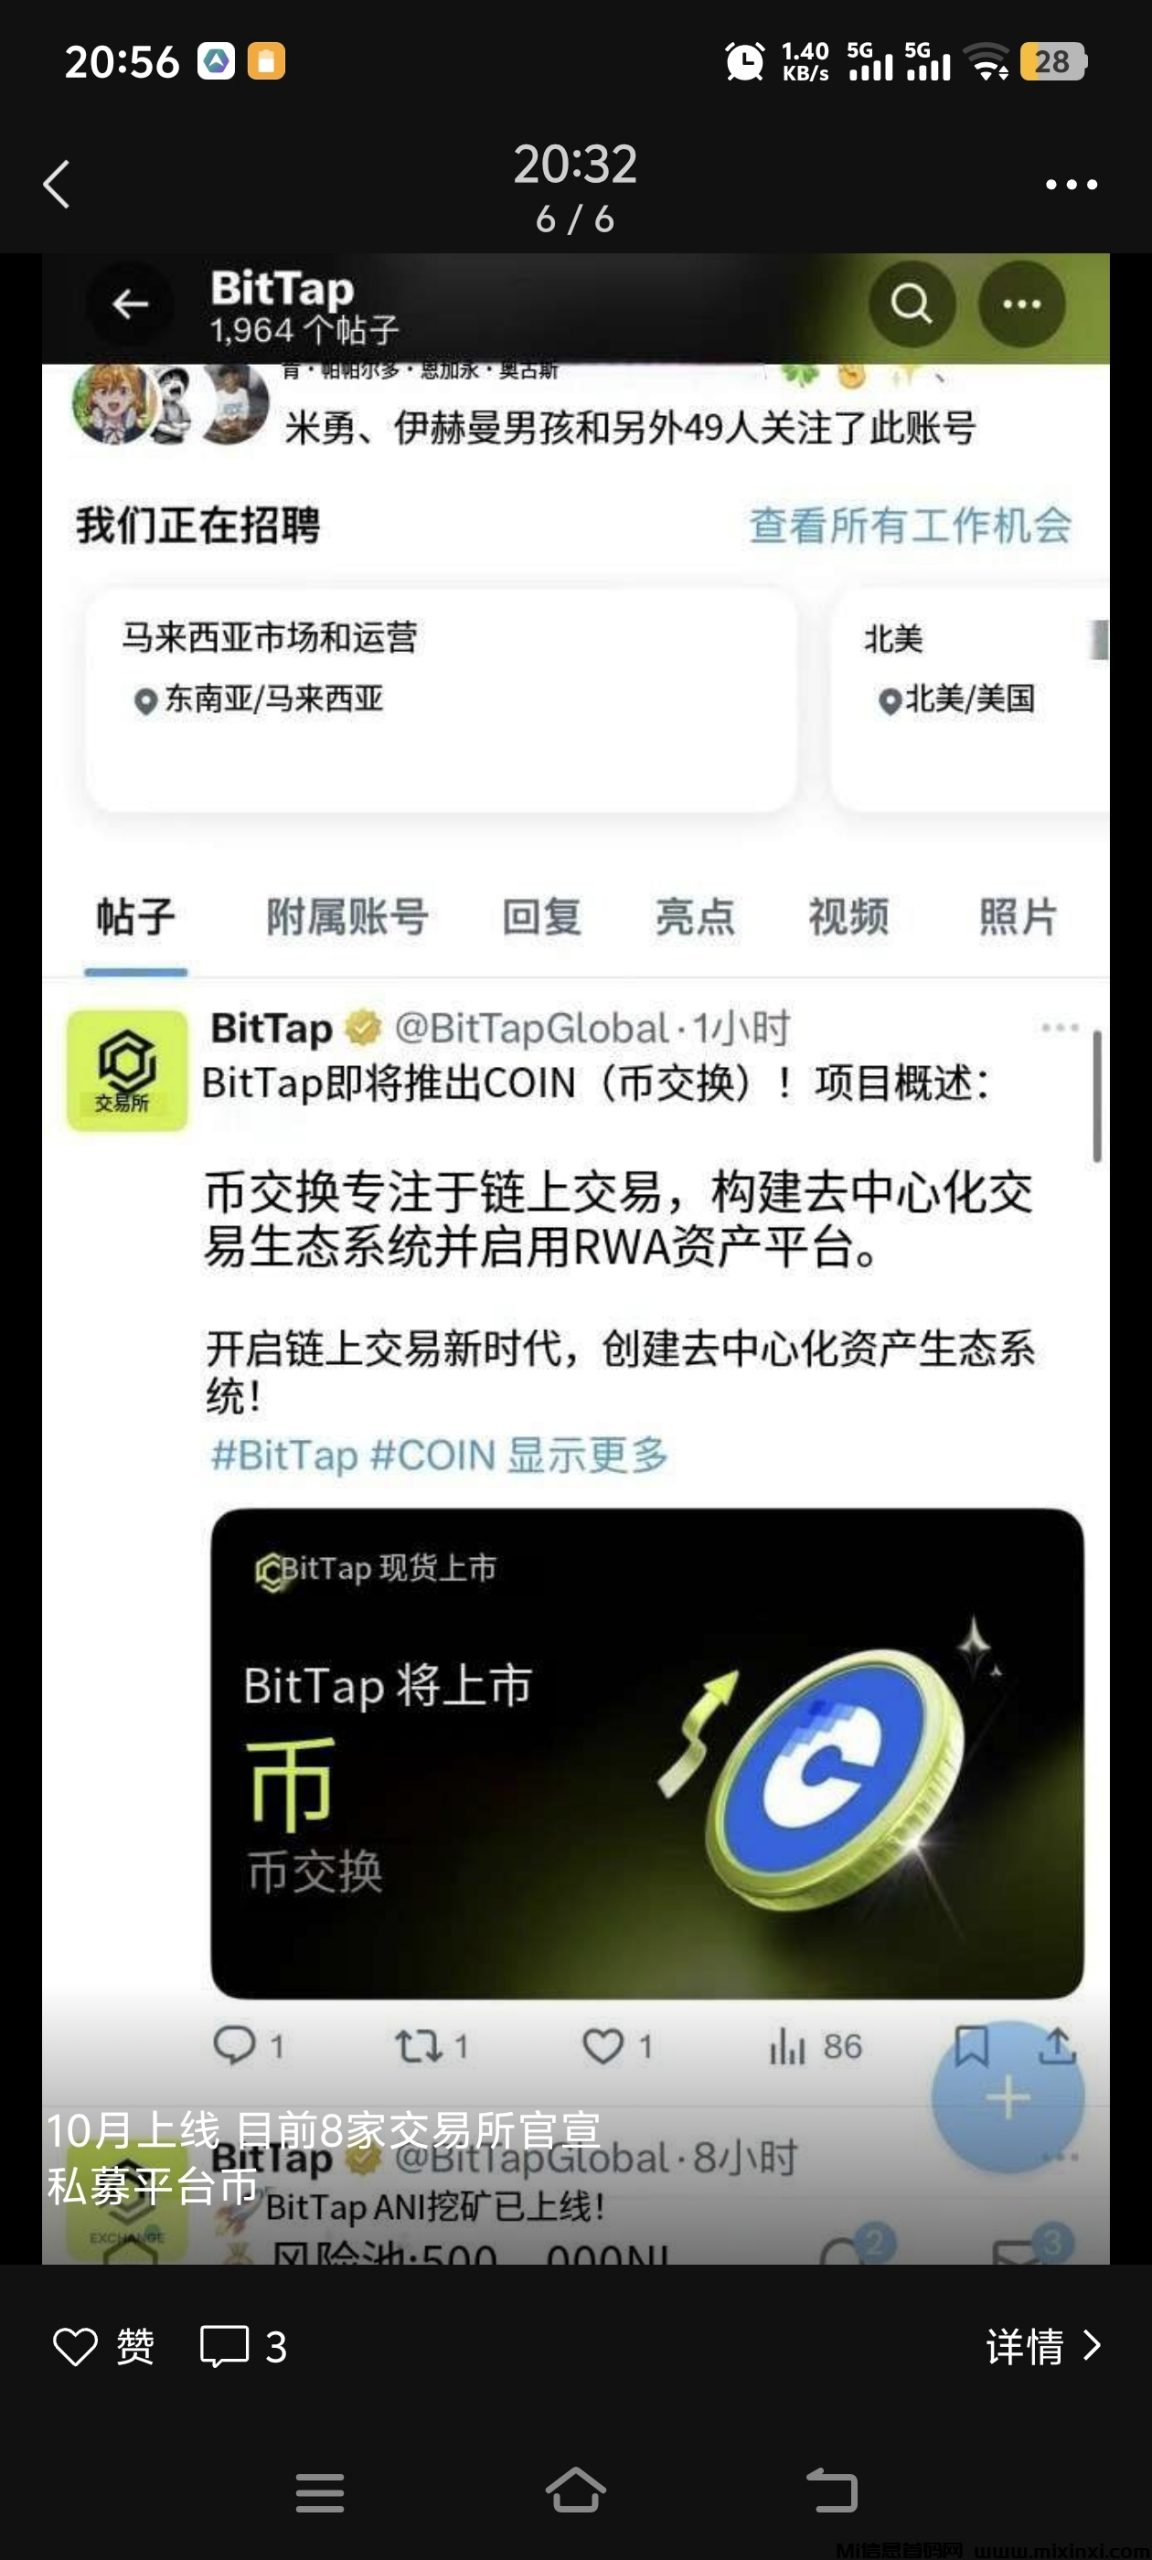1152x2560 pixels.
Task: Like the COIN post with the heart icon
Action: (603, 2046)
